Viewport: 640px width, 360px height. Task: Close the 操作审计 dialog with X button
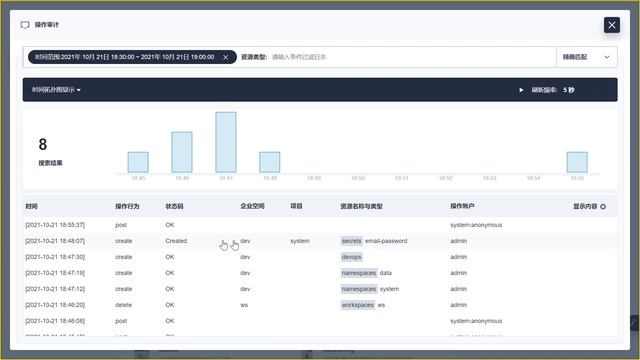pos(611,25)
